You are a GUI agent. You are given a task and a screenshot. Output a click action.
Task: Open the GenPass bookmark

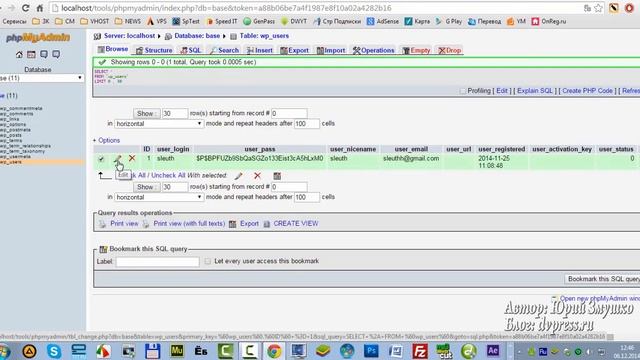click(x=259, y=21)
